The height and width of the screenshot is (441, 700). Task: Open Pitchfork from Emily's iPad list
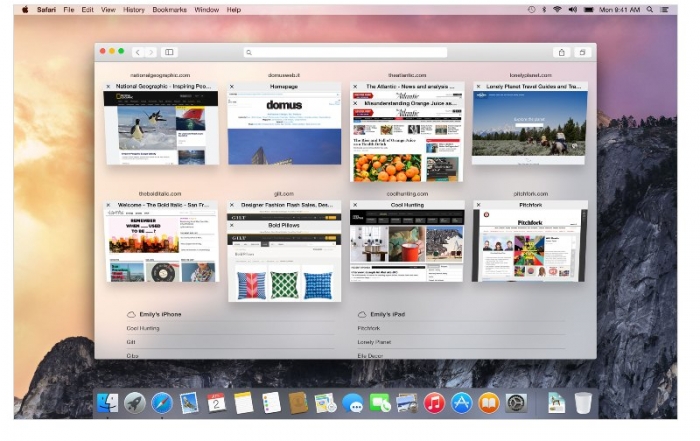(x=369, y=328)
